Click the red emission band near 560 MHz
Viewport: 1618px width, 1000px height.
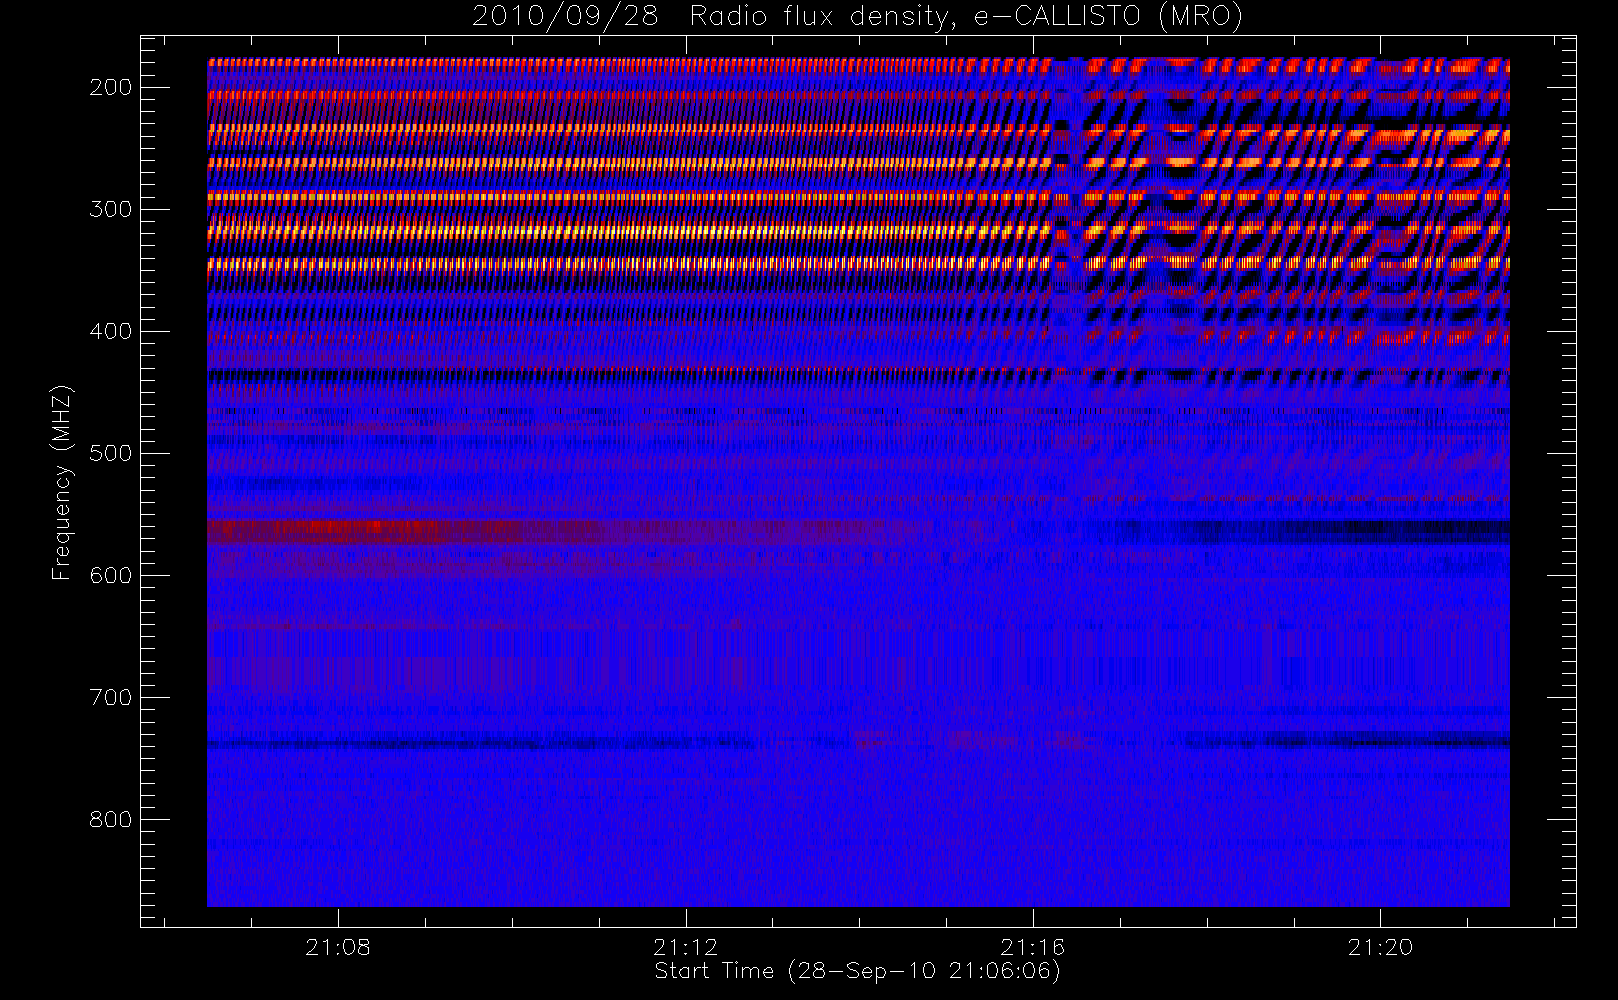560,532
